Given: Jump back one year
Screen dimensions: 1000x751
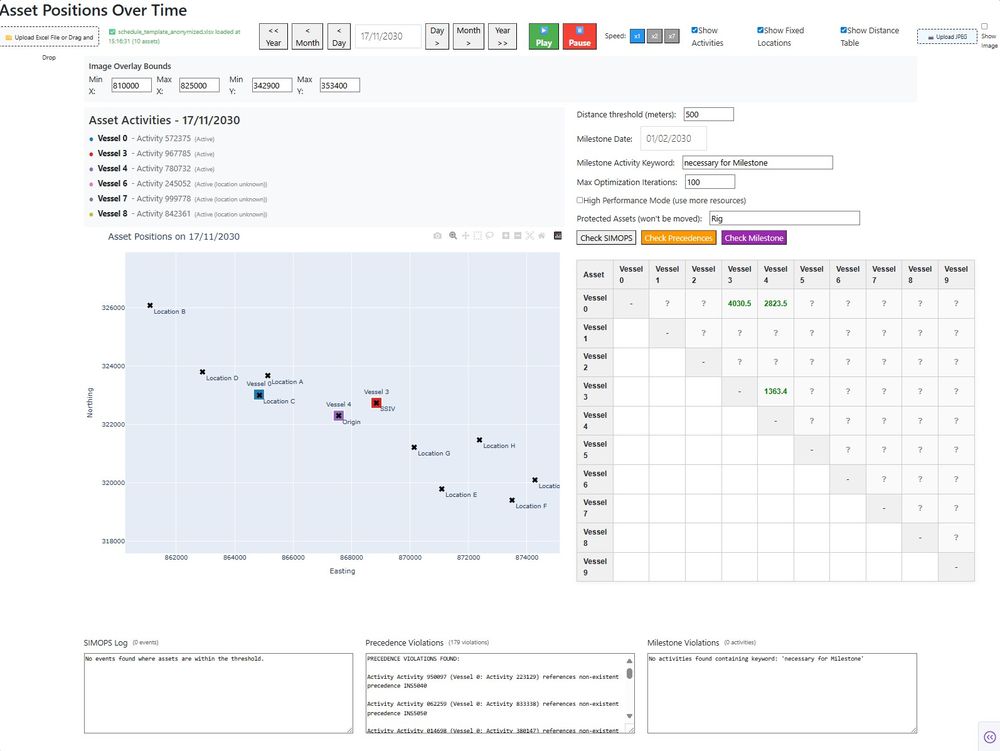Looking at the screenshot, I should 273,36.
